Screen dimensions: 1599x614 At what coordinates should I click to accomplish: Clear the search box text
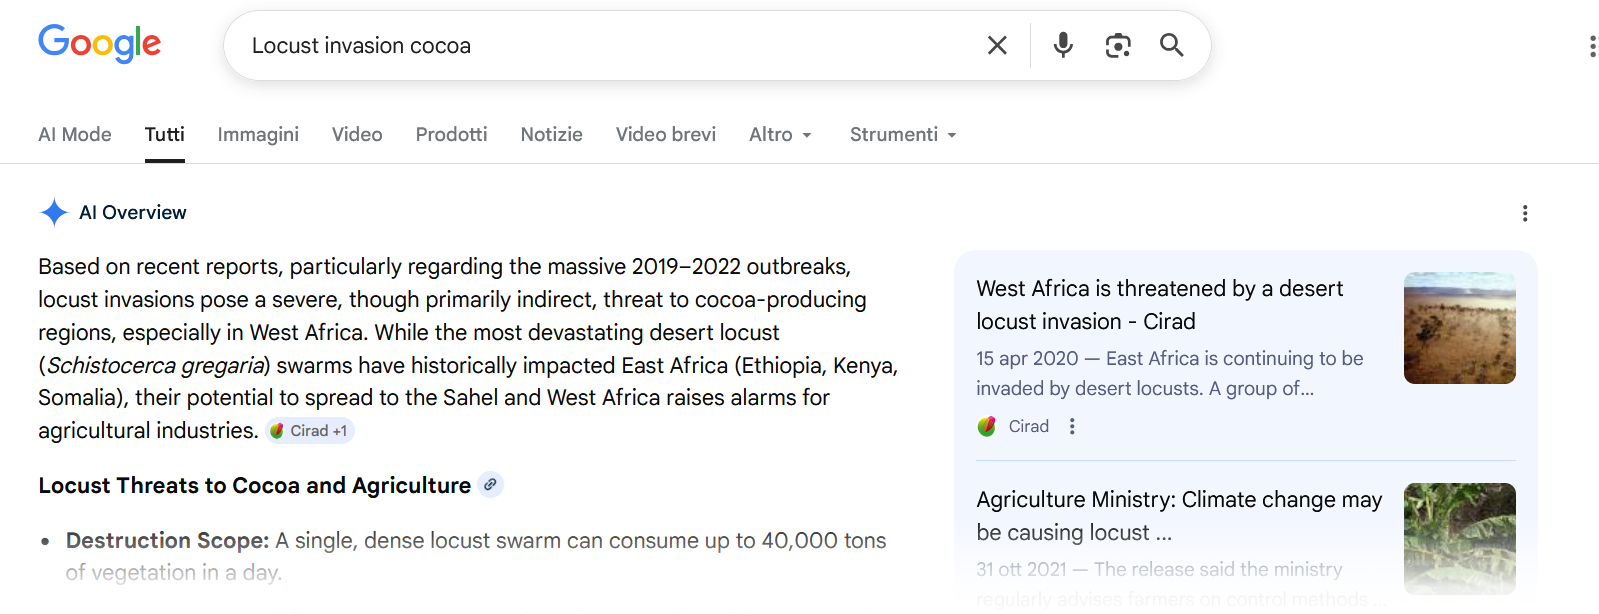coord(996,45)
